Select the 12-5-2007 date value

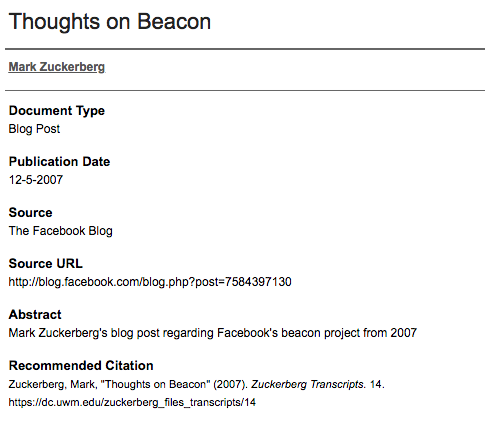[36, 180]
